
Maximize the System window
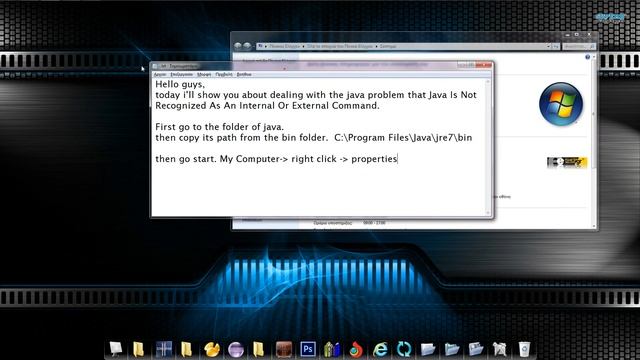point(577,35)
